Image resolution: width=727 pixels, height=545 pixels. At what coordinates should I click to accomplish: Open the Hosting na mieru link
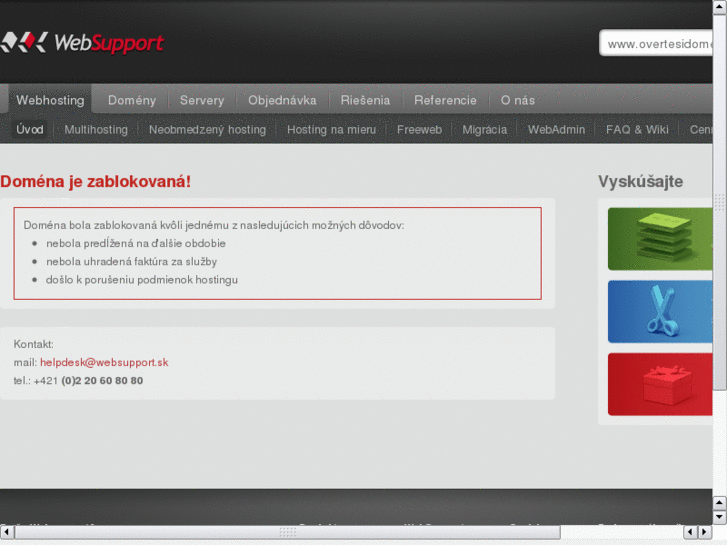coord(331,129)
